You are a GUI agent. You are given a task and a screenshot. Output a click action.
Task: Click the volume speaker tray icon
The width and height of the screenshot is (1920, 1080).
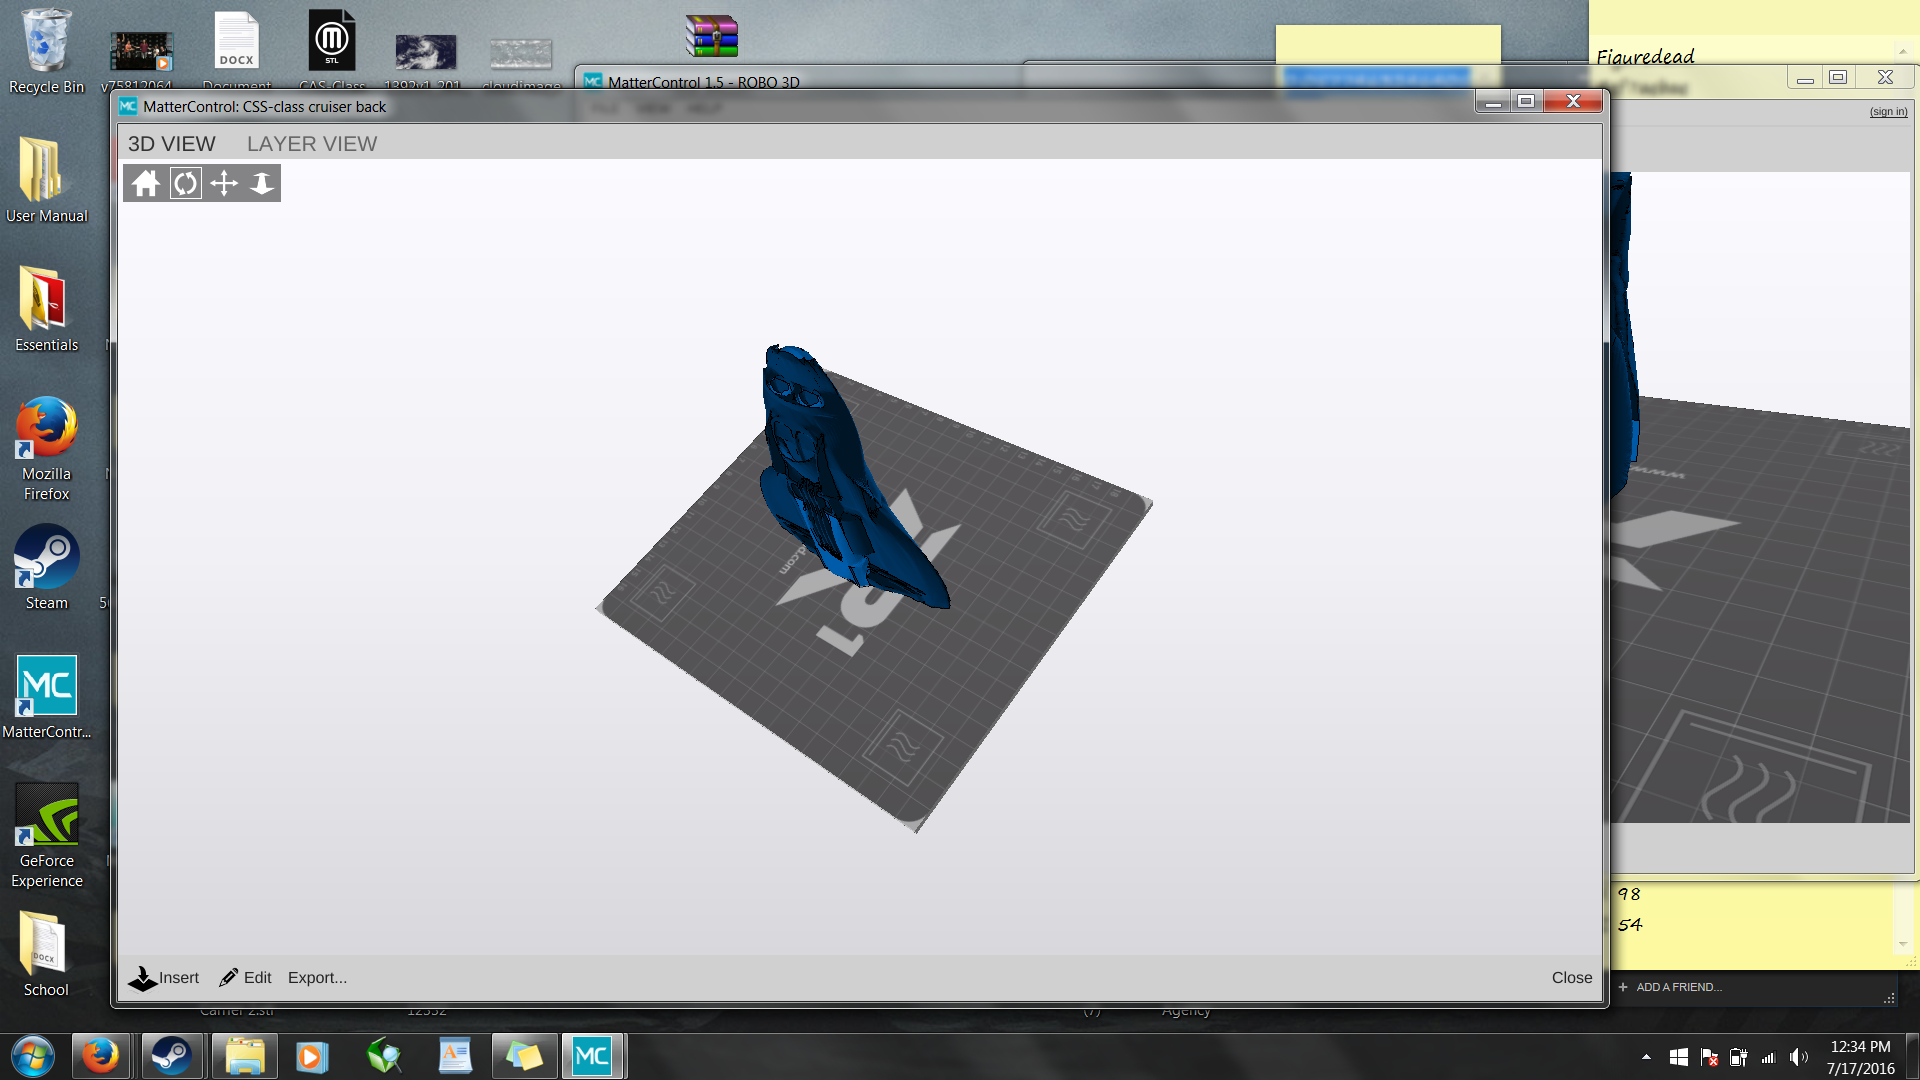(1799, 1057)
